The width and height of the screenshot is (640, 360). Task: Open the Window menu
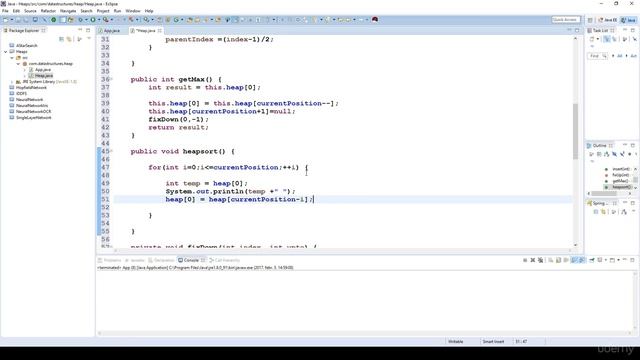coord(133,11)
